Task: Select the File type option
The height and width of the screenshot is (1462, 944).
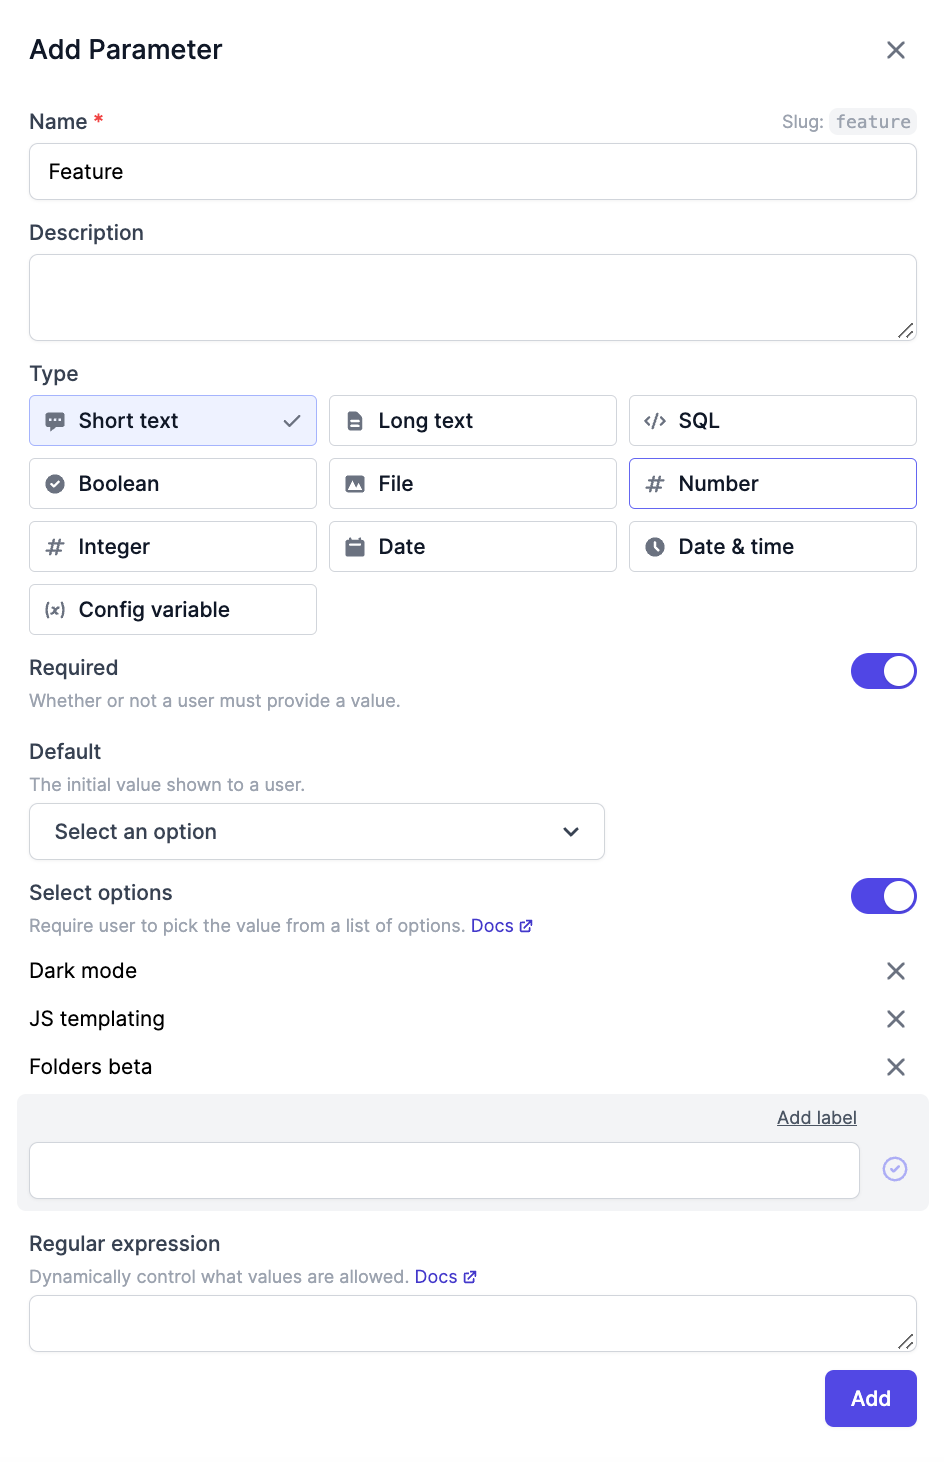Action: (473, 484)
